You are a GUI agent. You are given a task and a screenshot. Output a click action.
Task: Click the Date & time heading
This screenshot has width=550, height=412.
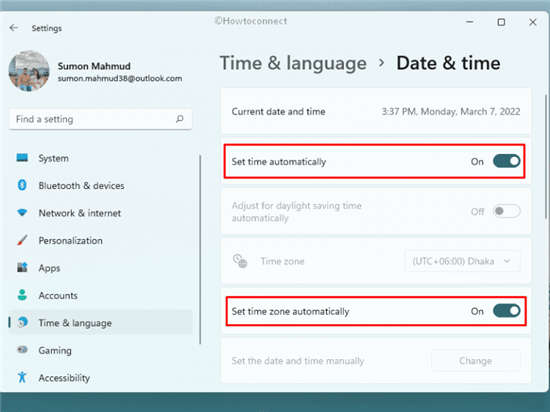(448, 63)
